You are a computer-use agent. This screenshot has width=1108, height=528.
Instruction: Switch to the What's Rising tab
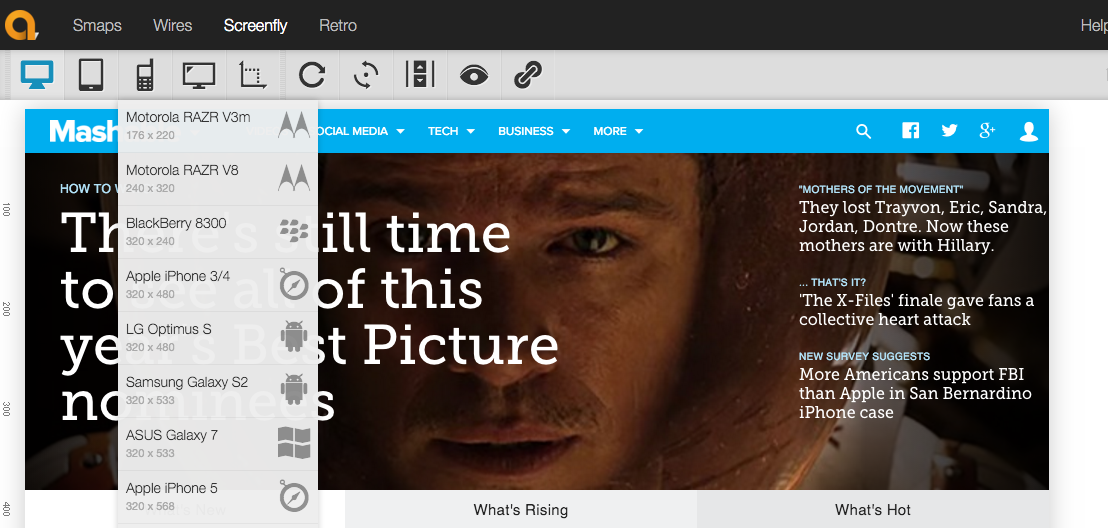click(x=521, y=510)
